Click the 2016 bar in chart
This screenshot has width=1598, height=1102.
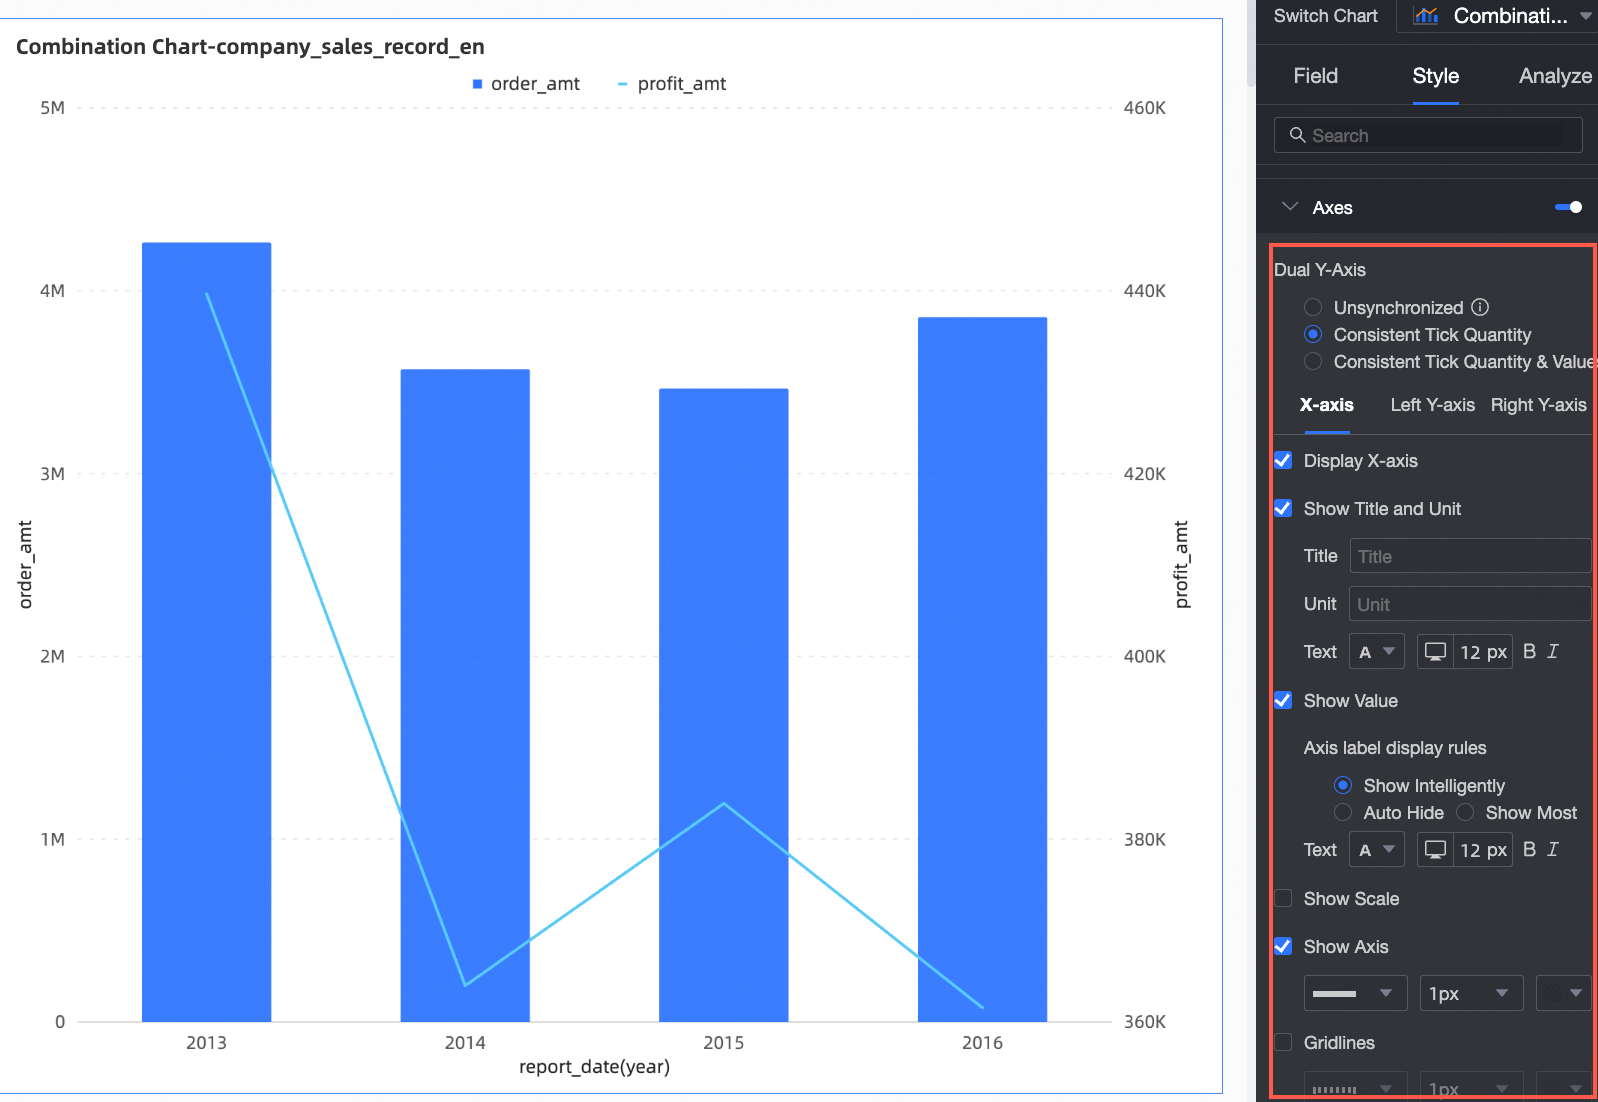coord(982,669)
